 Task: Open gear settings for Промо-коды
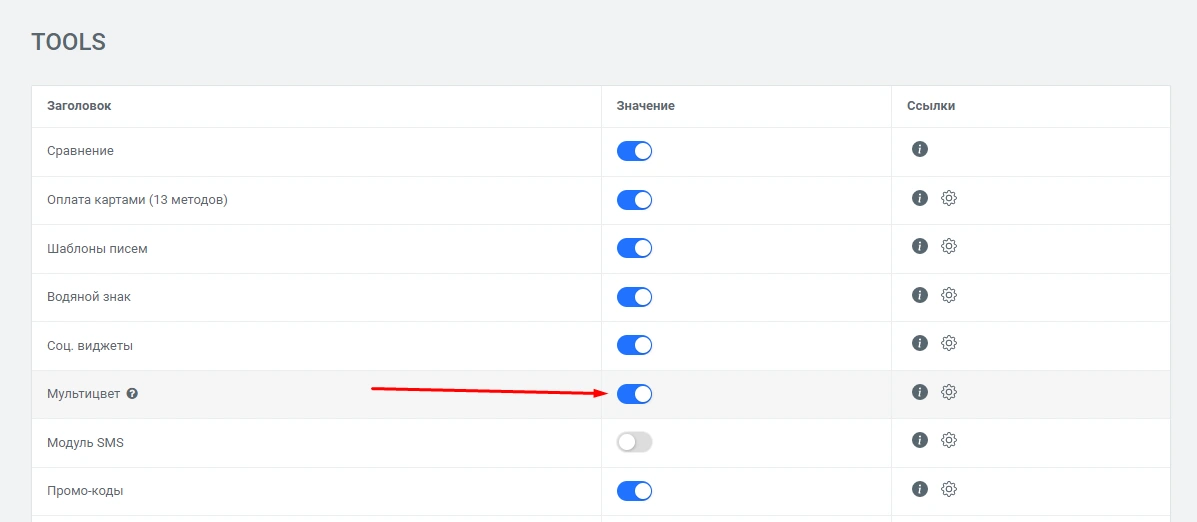click(949, 489)
